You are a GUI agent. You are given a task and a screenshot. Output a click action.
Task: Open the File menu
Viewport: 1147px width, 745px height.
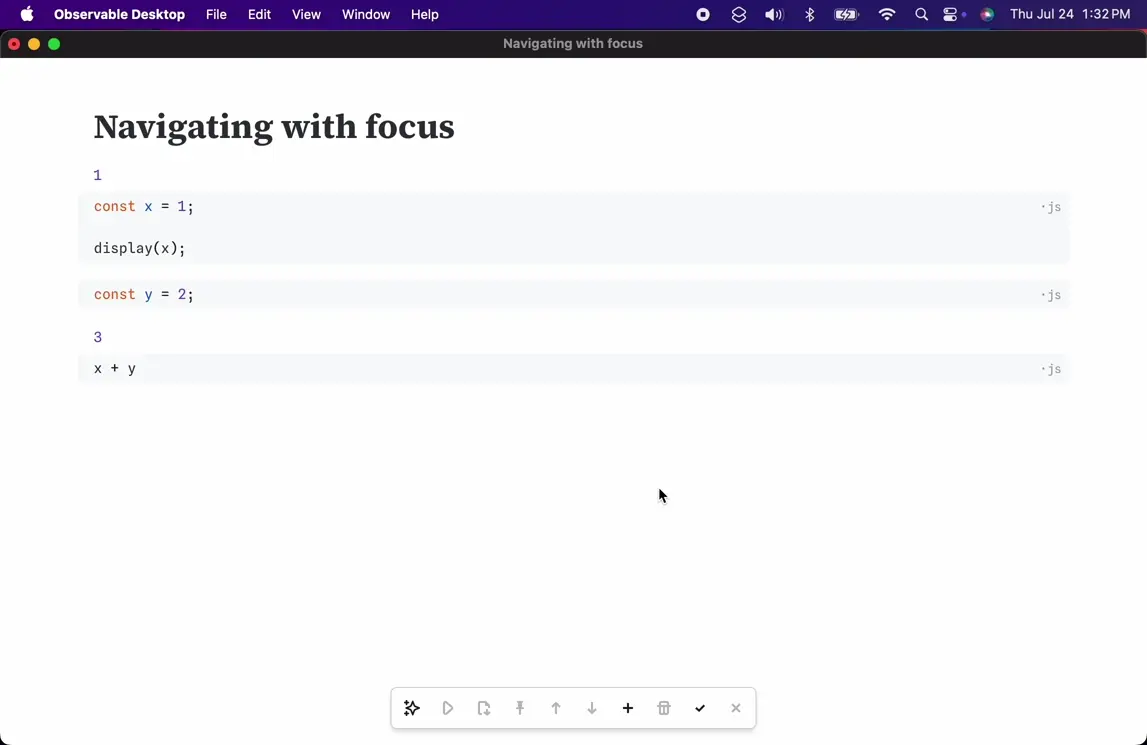(x=216, y=15)
